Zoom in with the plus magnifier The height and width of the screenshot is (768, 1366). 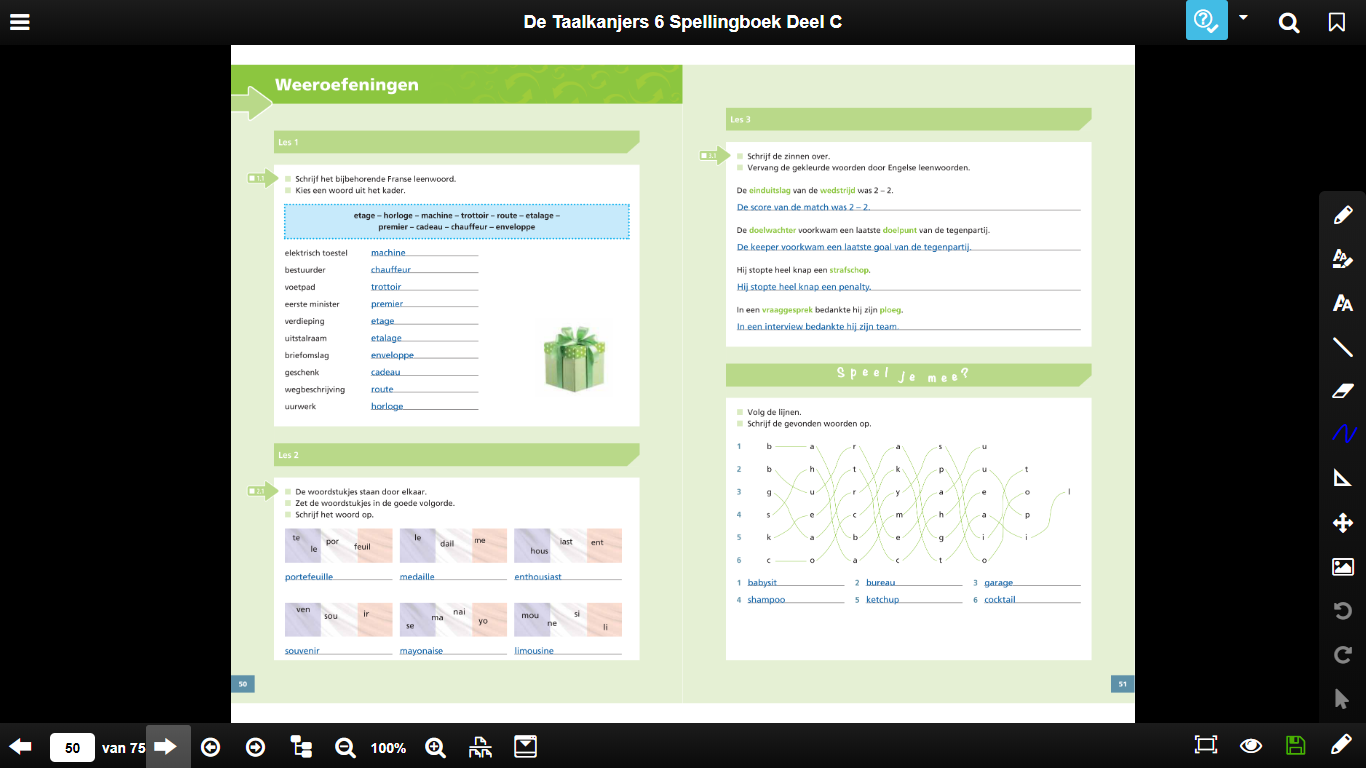pos(435,747)
